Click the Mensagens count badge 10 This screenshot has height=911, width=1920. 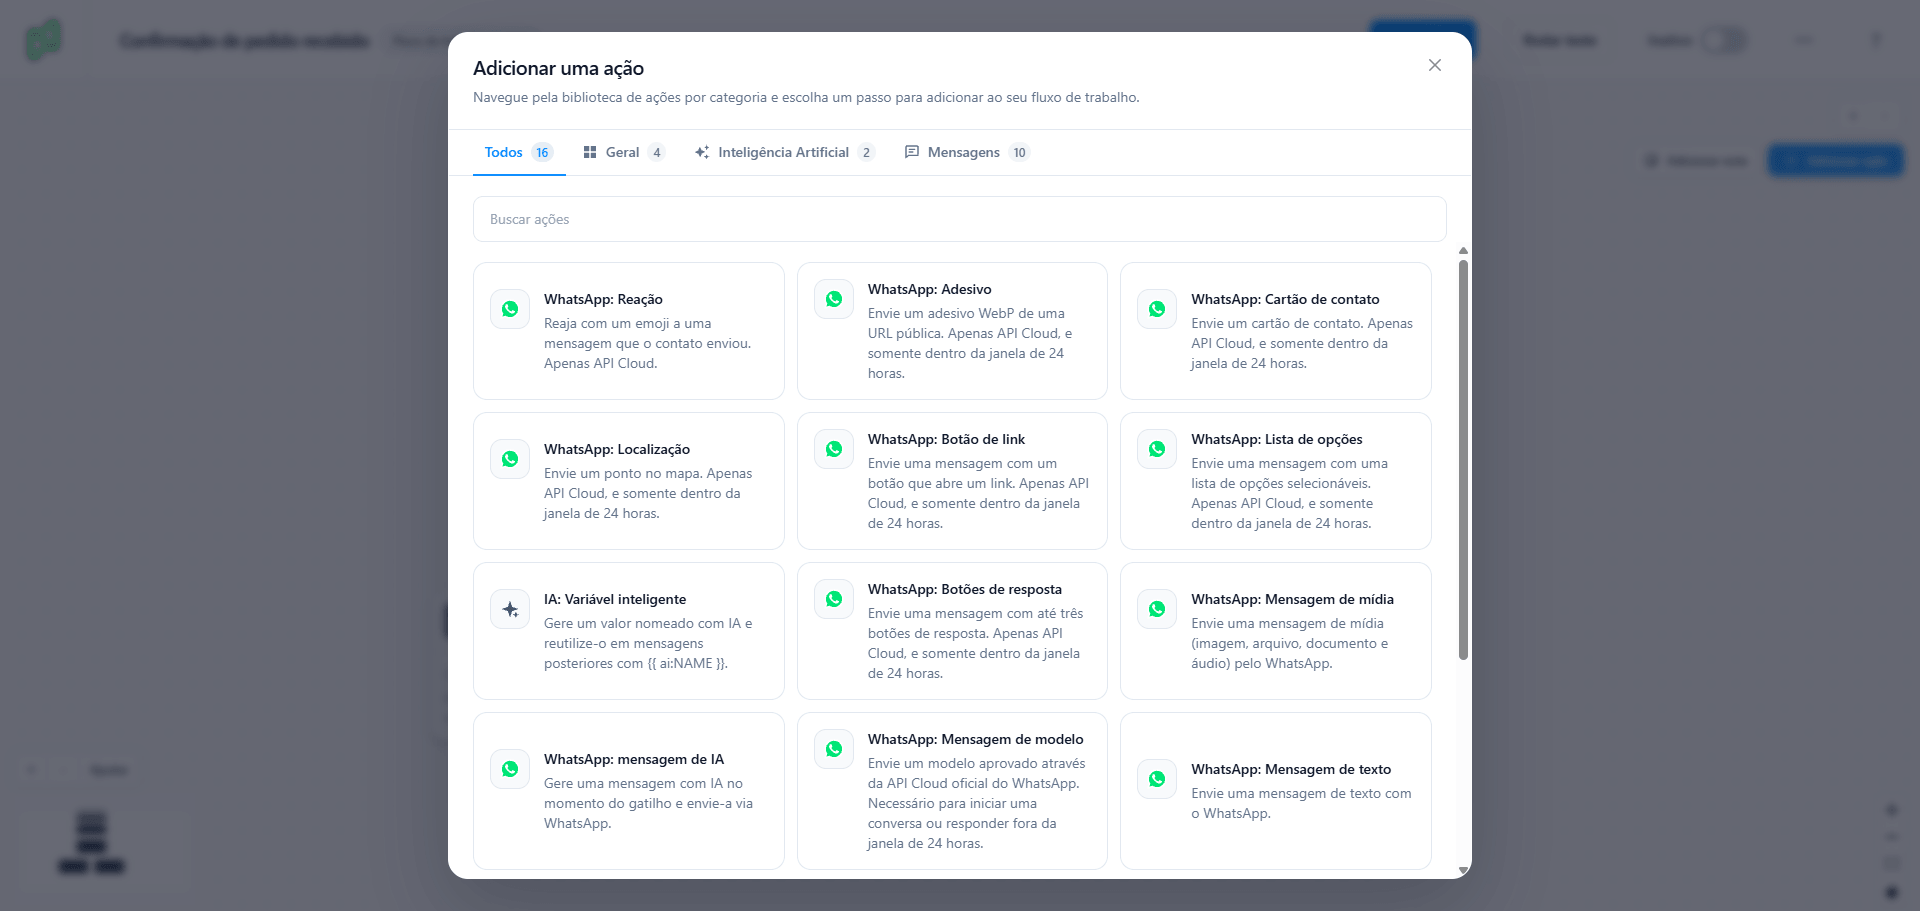tap(1019, 152)
